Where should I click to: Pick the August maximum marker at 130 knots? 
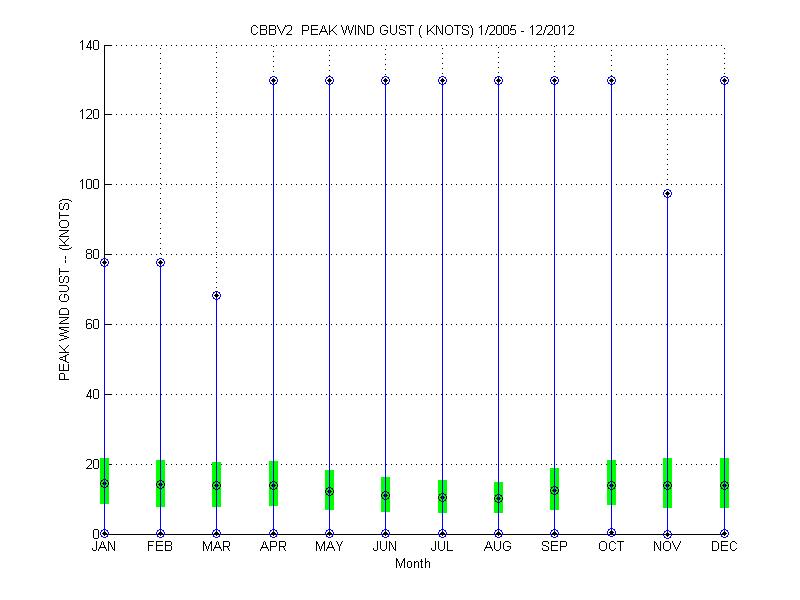click(x=498, y=80)
